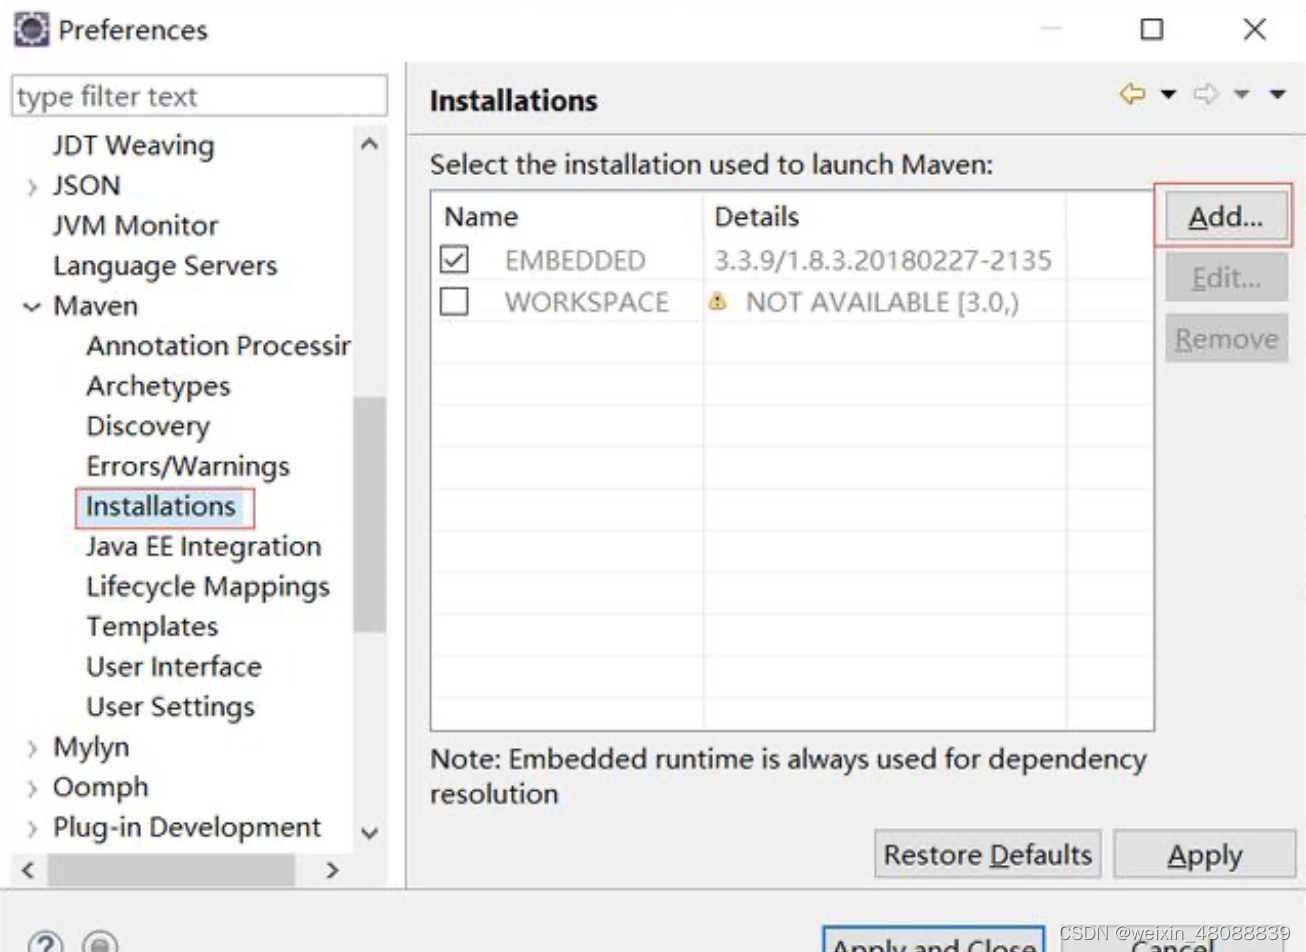The width and height of the screenshot is (1306, 952).
Task: Click the round icon beside Help
Action: tap(100, 942)
